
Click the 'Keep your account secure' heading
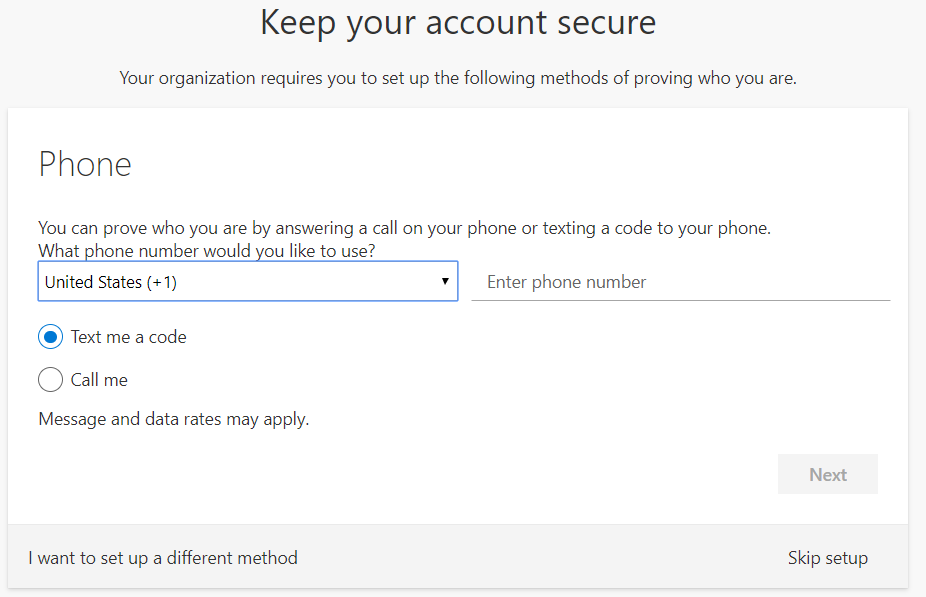tap(458, 23)
